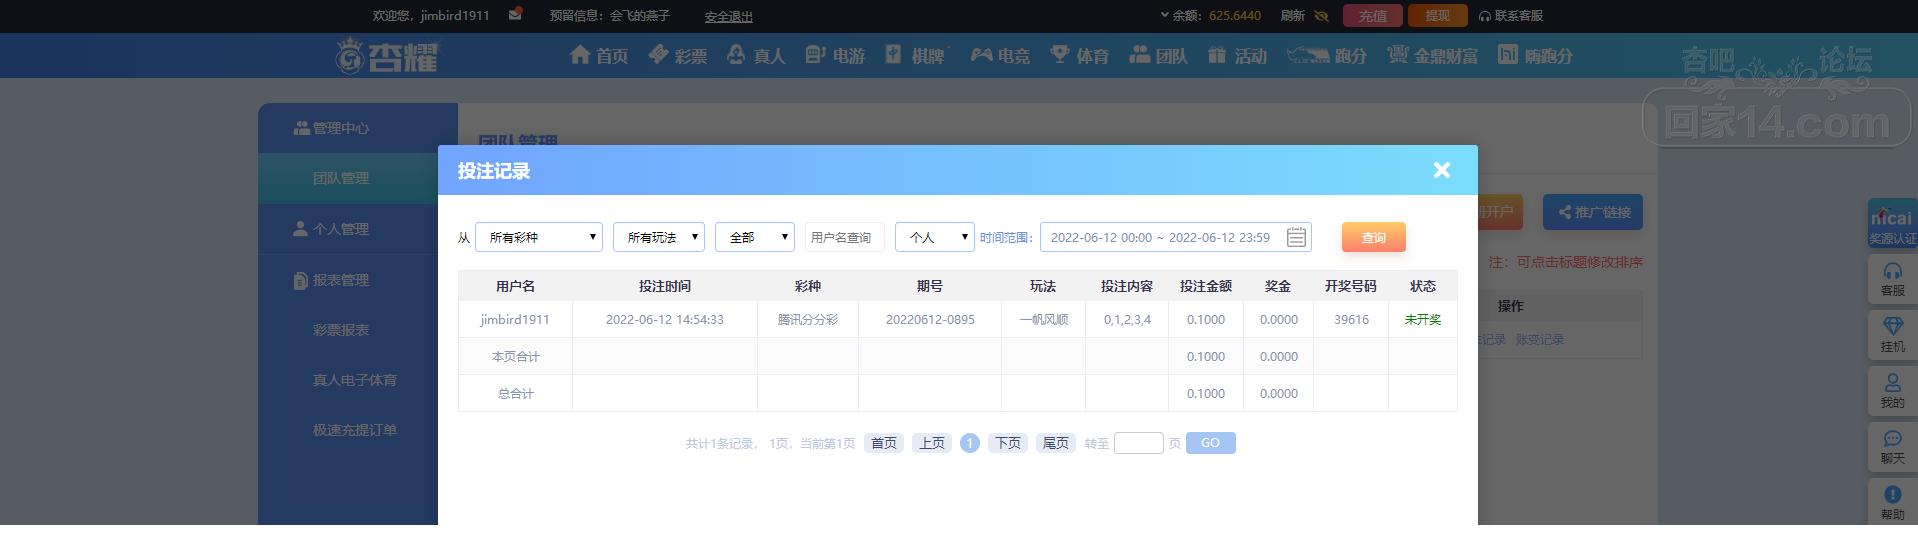Open the 客服 headset floating icon
Viewport: 1918px width, 548px height.
(1892, 279)
